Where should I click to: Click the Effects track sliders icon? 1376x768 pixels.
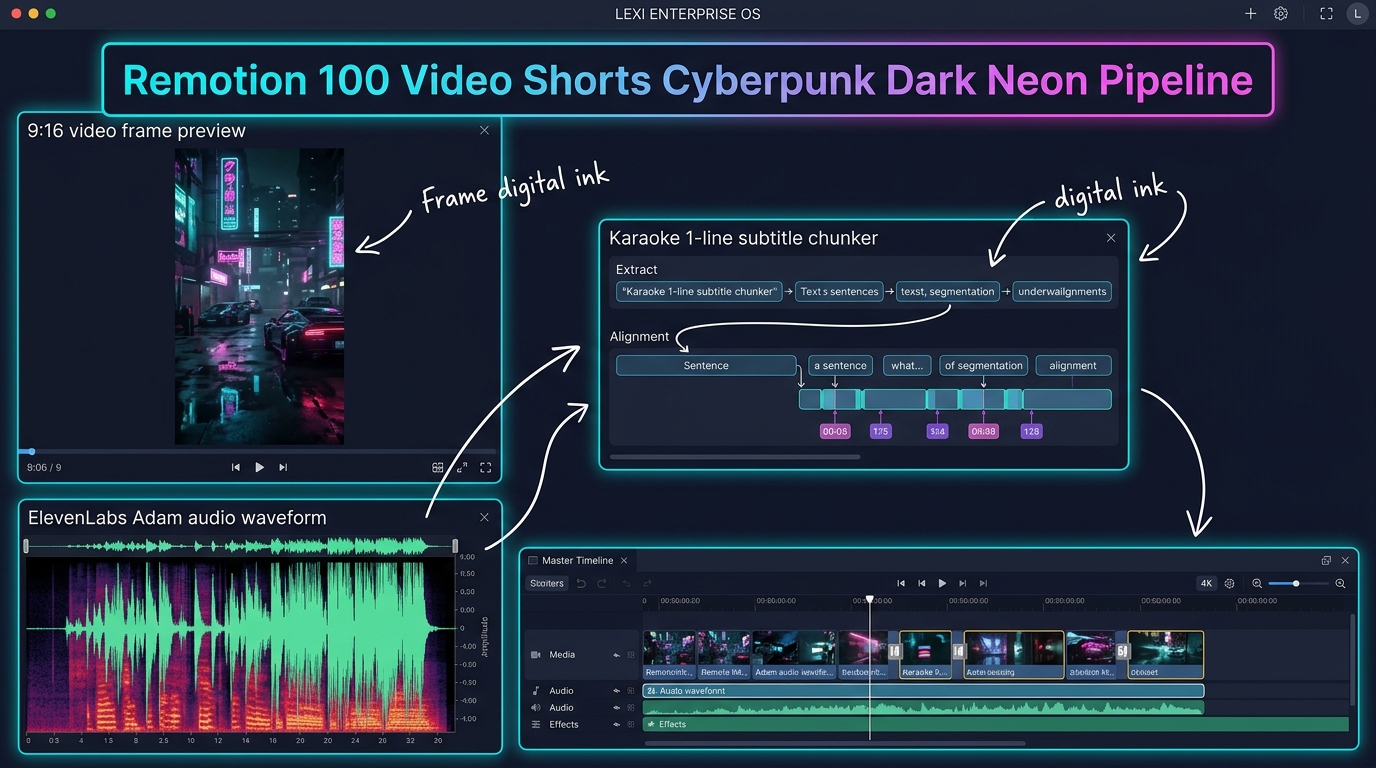[536, 725]
